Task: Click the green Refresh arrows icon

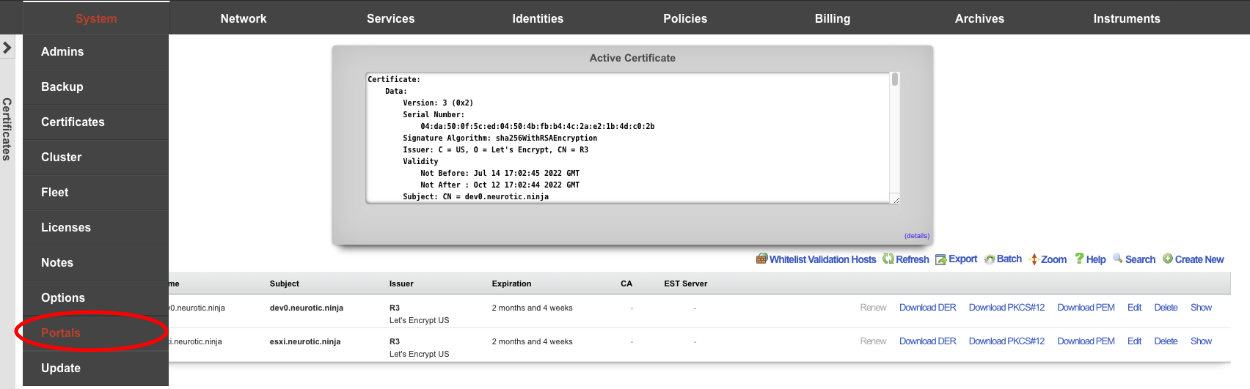Action: (887, 259)
